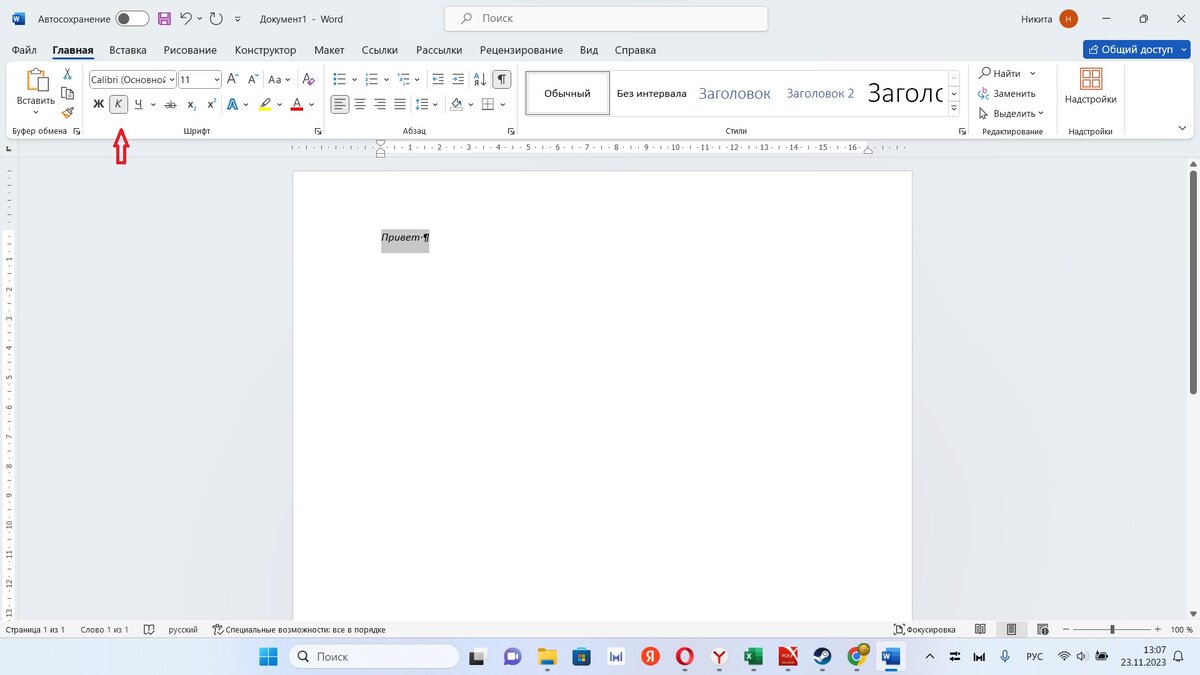Open the borders dropdown arrow
The height and width of the screenshot is (675, 1200).
point(503,104)
